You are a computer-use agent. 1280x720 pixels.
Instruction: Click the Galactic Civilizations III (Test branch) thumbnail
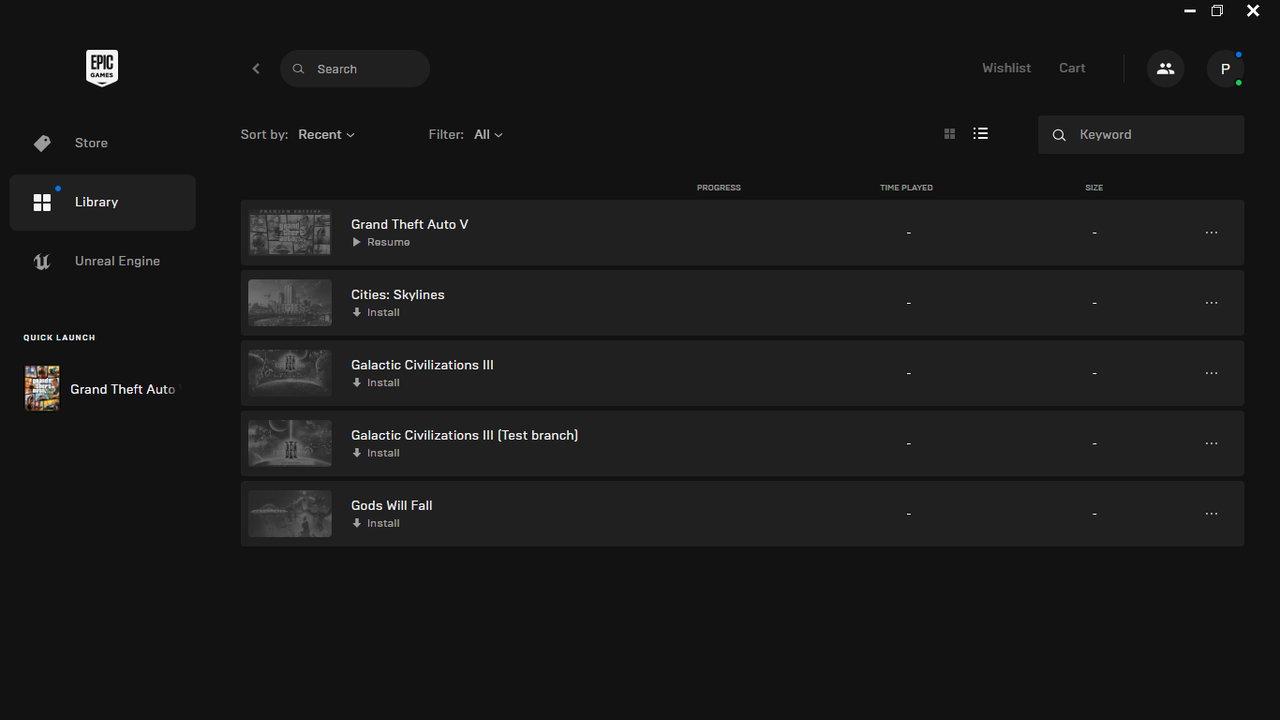point(290,443)
